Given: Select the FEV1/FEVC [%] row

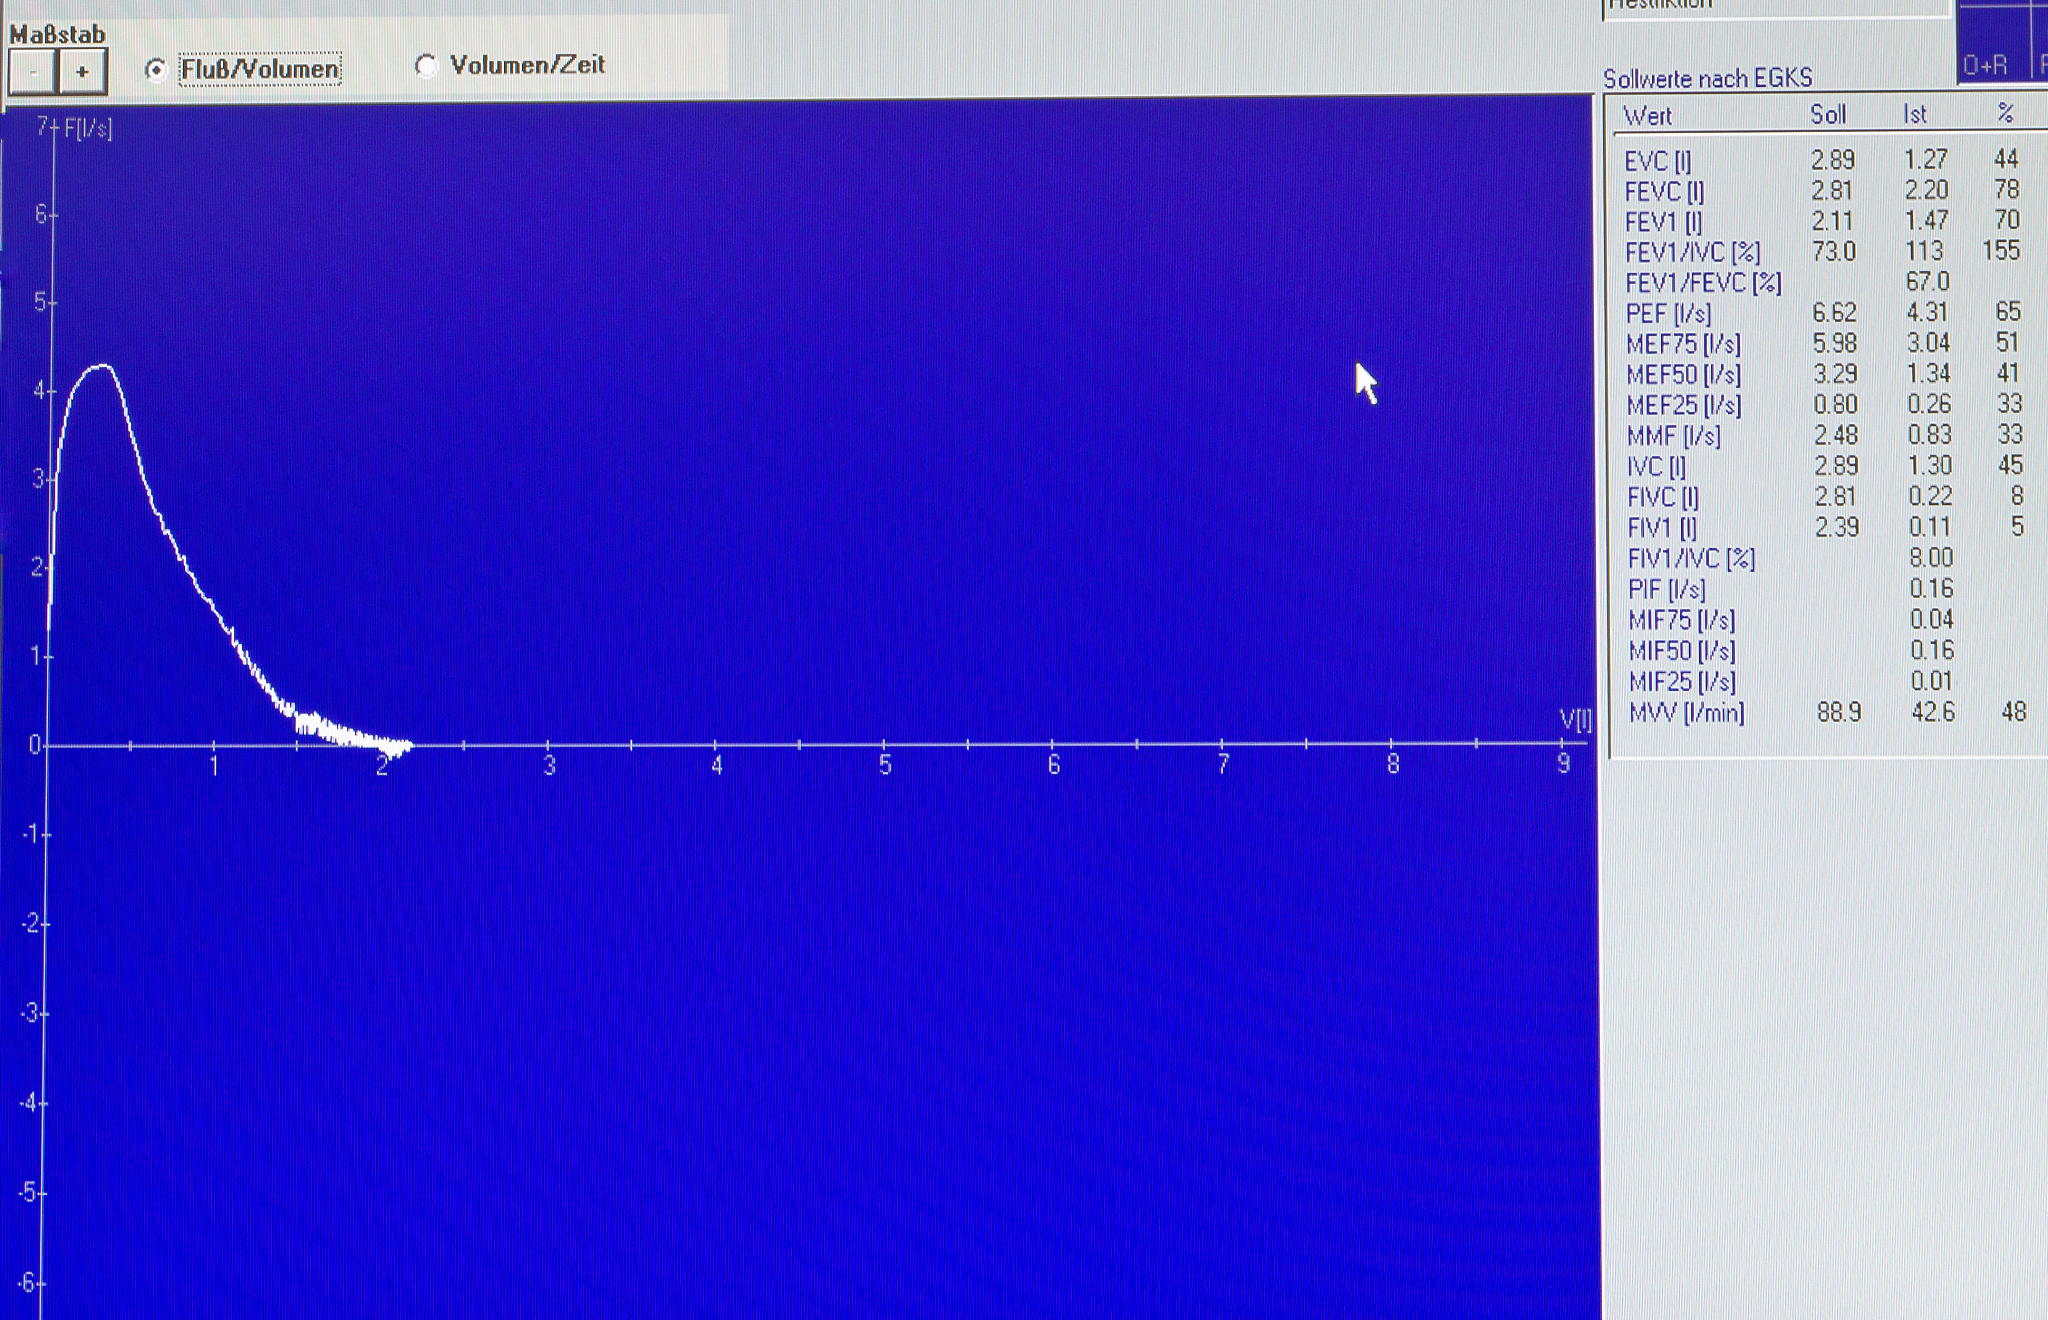Looking at the screenshot, I should tap(1703, 283).
